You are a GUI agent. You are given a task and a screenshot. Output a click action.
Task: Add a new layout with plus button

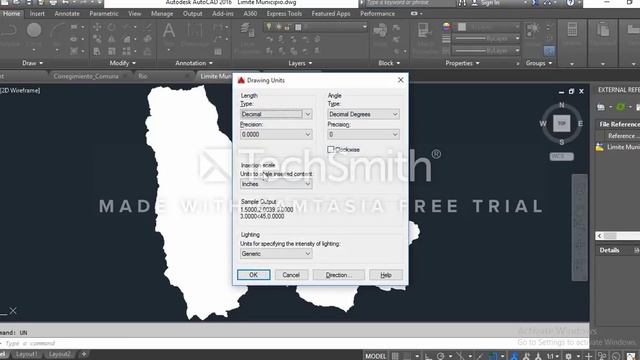click(84, 354)
